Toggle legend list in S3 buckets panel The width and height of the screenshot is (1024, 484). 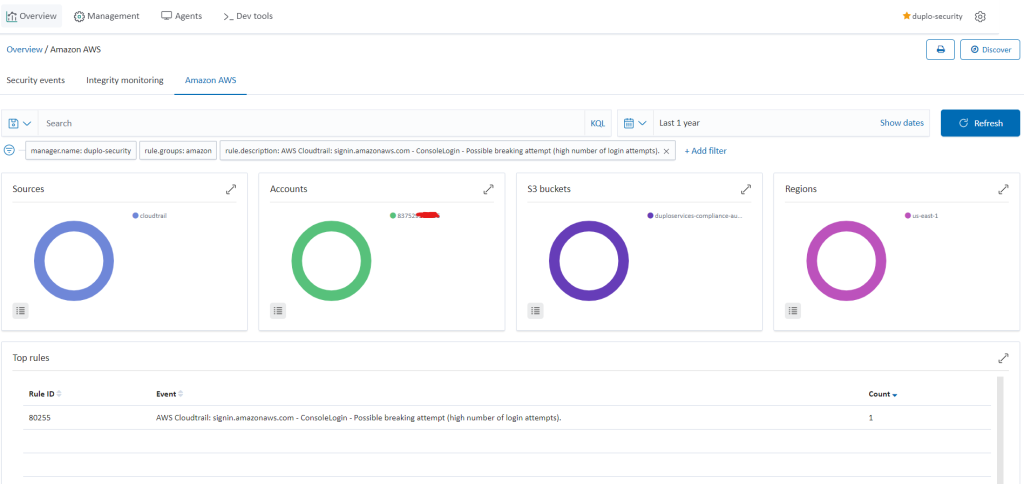[x=535, y=311]
